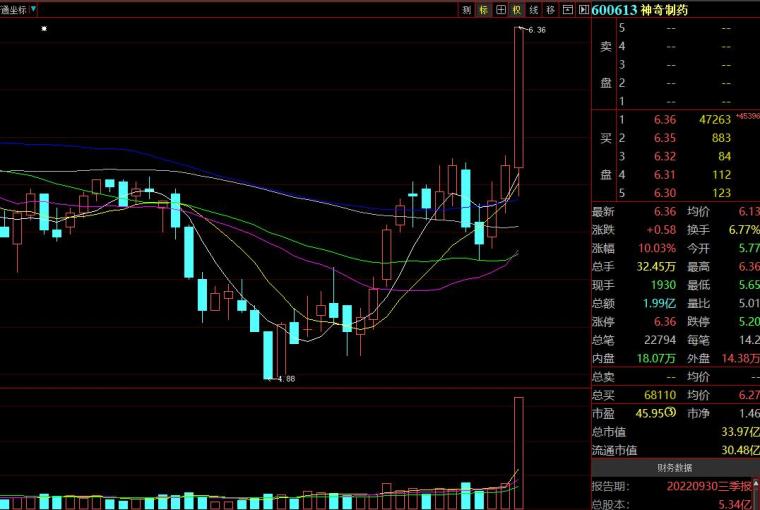Click the 卖盘 sell orders label
The height and width of the screenshot is (510, 760).
[x=605, y=65]
